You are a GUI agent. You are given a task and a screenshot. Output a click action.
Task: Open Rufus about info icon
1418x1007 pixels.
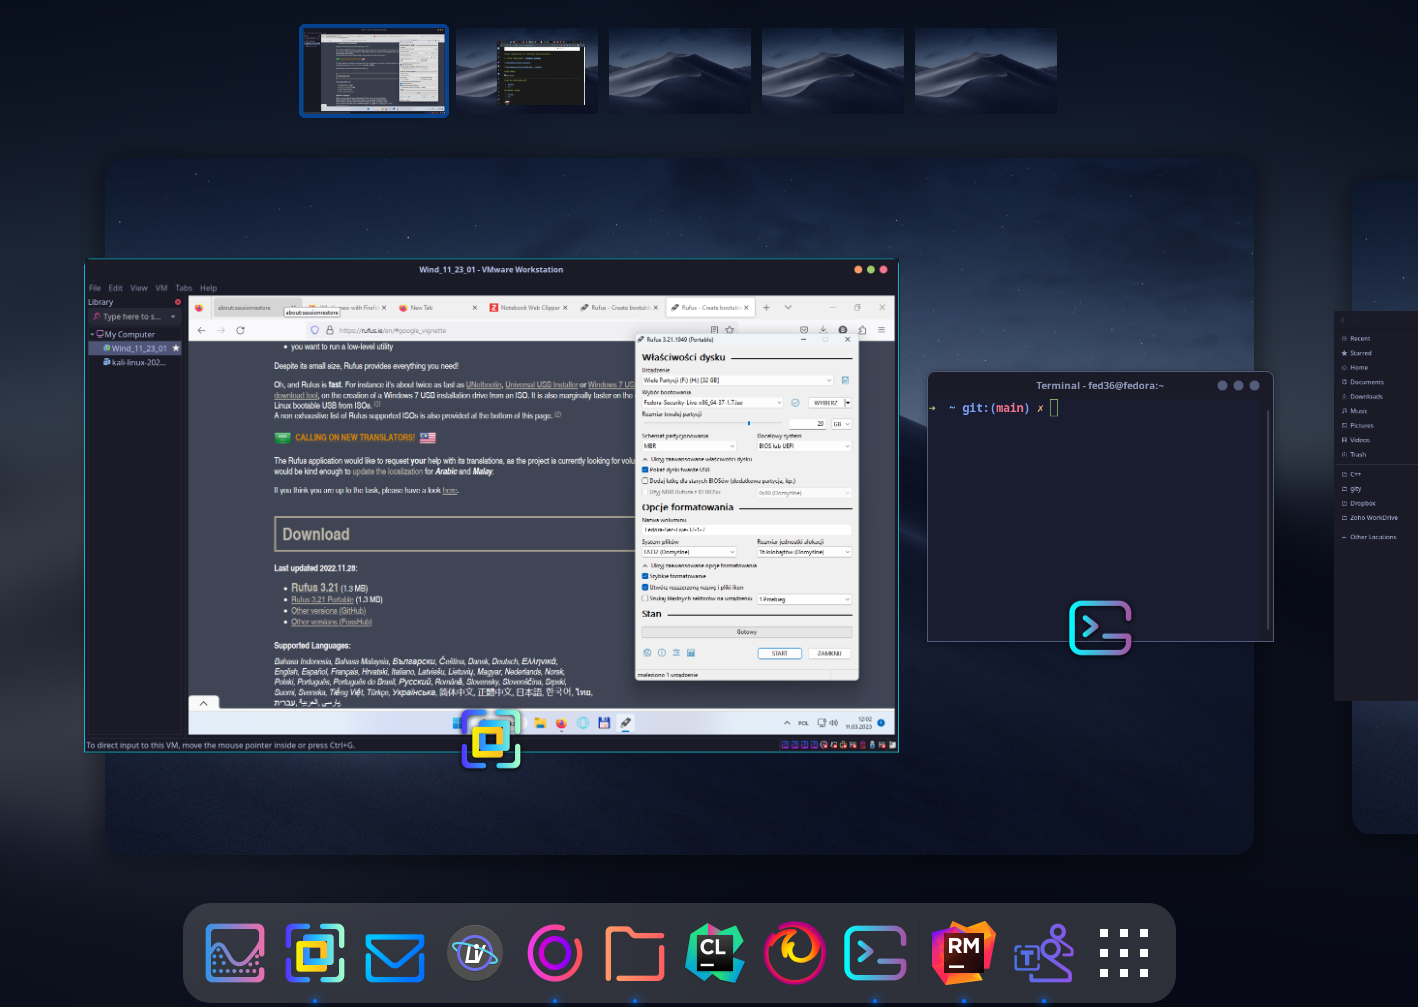661,653
